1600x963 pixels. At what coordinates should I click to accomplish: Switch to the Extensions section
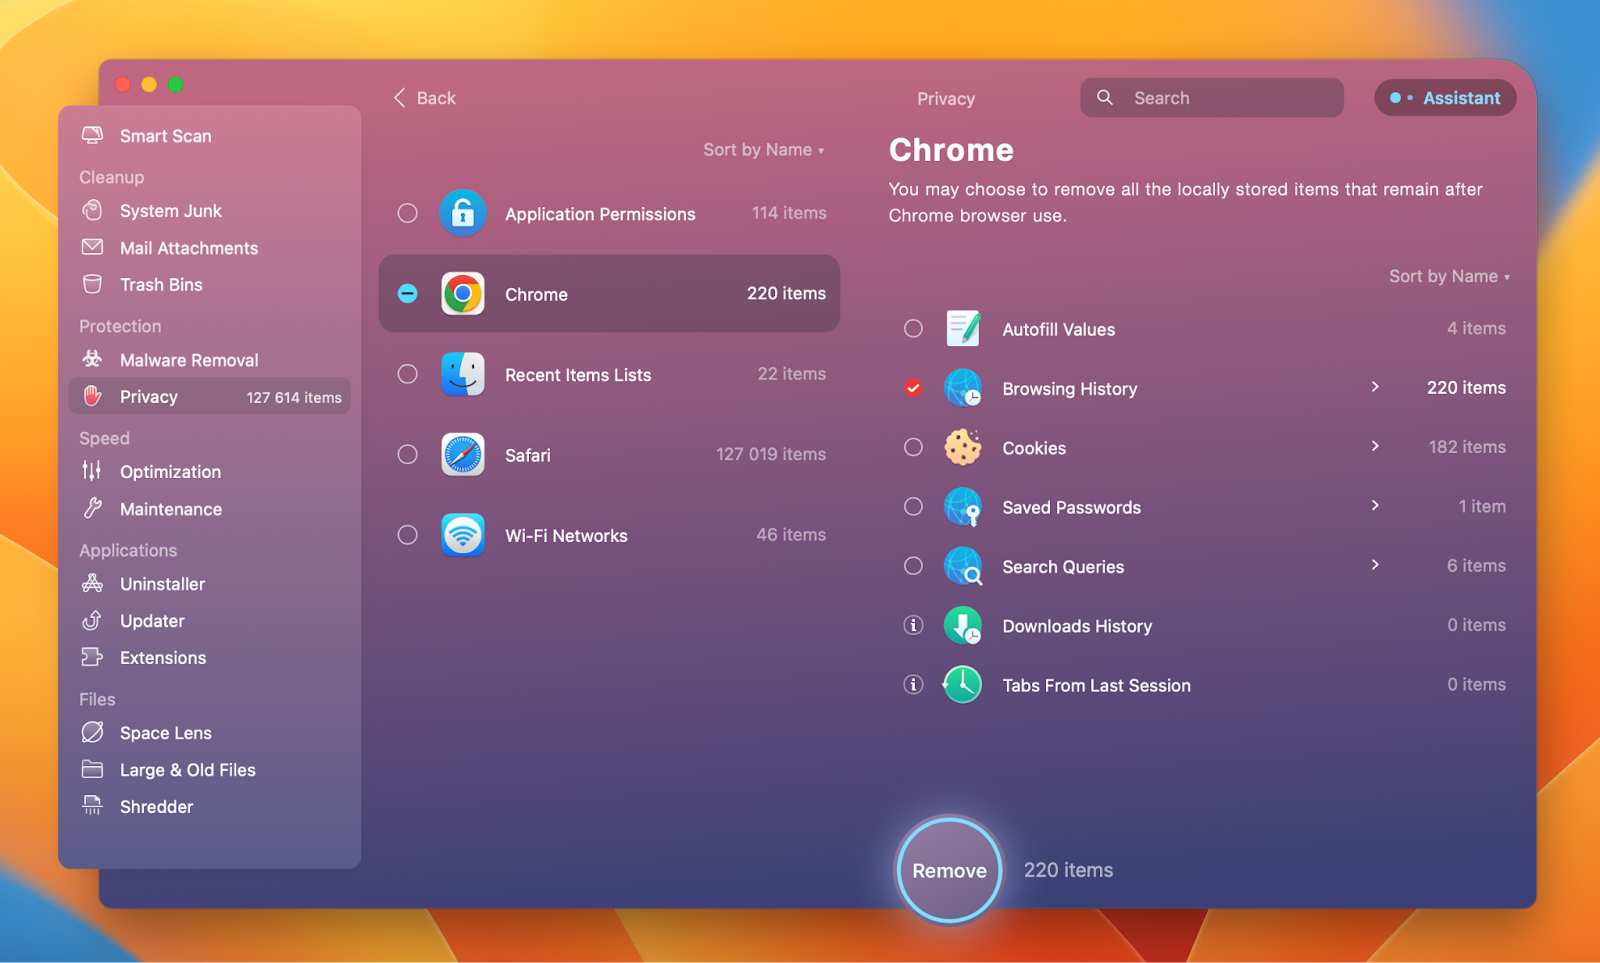163,657
